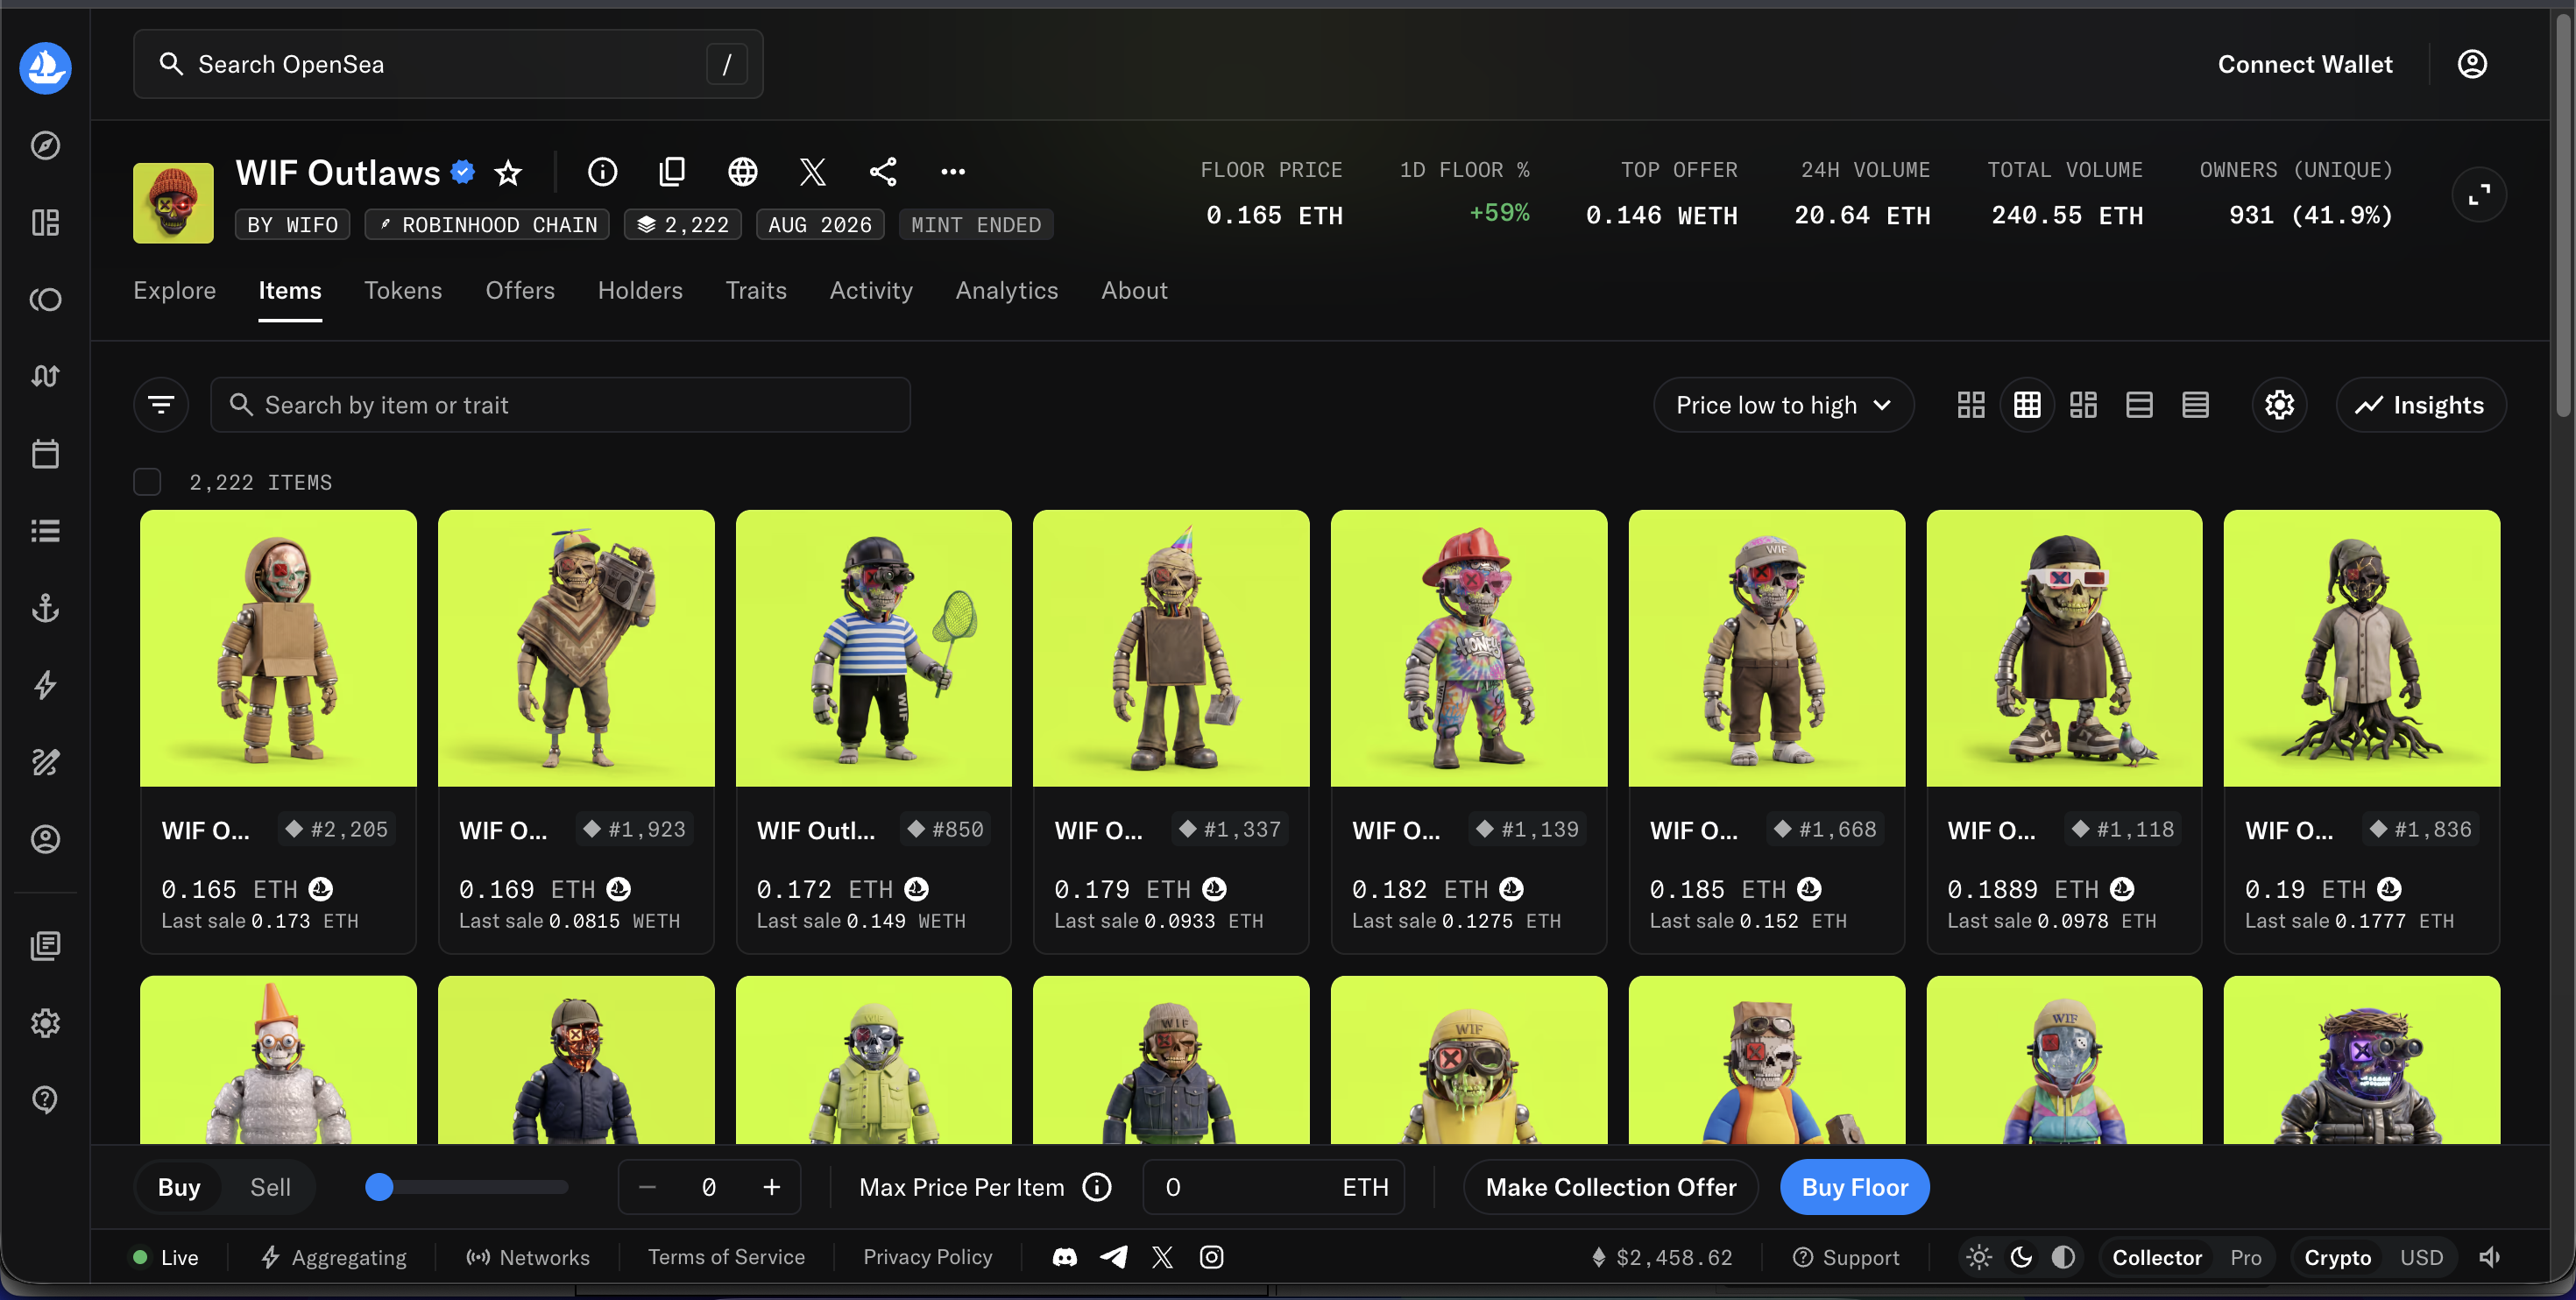2576x1300 pixels.
Task: Open the more options ellipsis menu
Action: point(953,172)
